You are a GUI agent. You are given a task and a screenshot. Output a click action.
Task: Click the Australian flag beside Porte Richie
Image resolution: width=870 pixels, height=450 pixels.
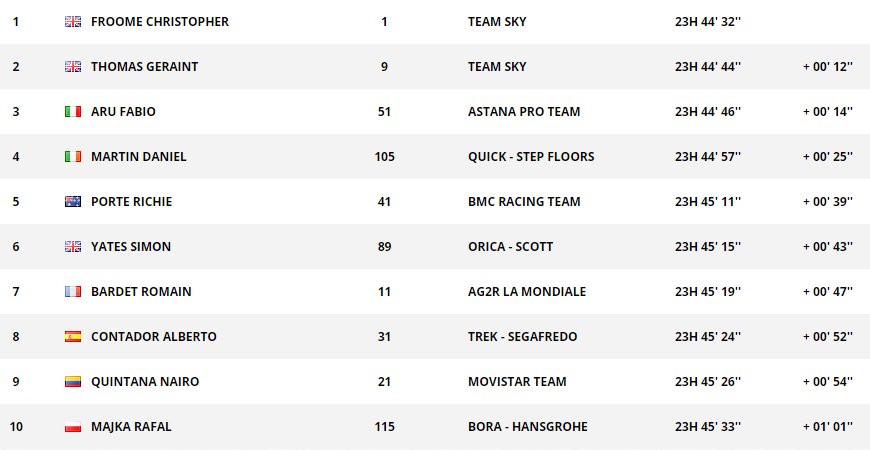72,202
